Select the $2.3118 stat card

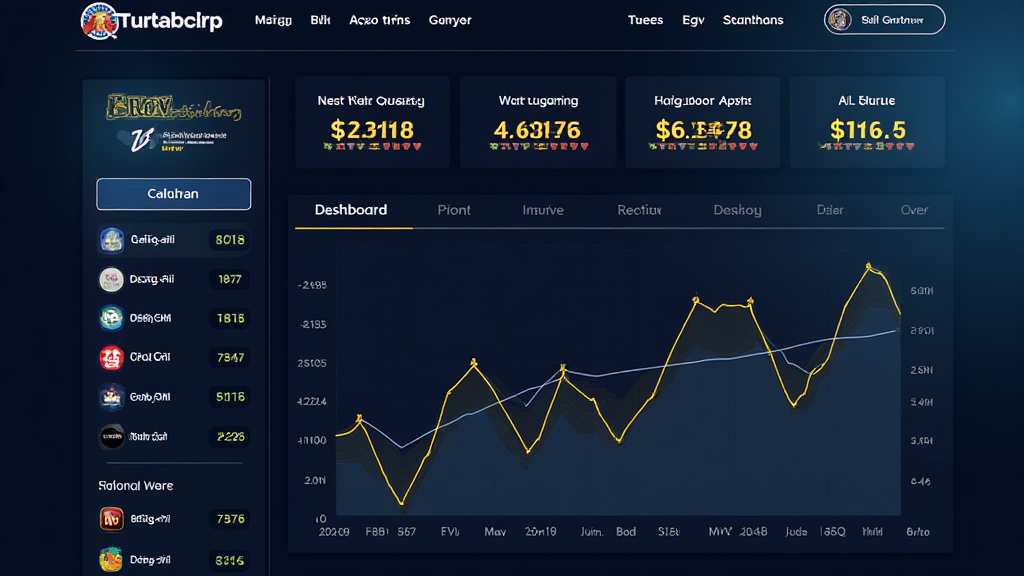pyautogui.click(x=372, y=120)
